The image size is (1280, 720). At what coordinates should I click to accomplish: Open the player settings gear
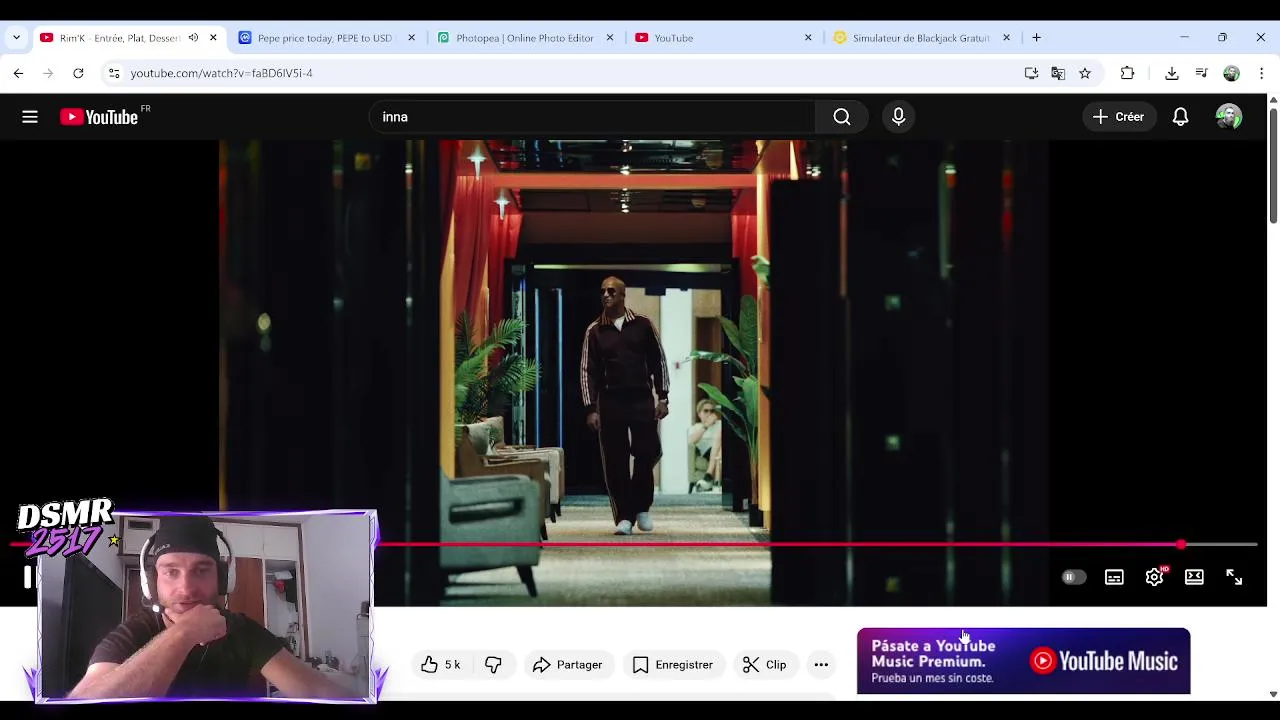pyautogui.click(x=1154, y=577)
